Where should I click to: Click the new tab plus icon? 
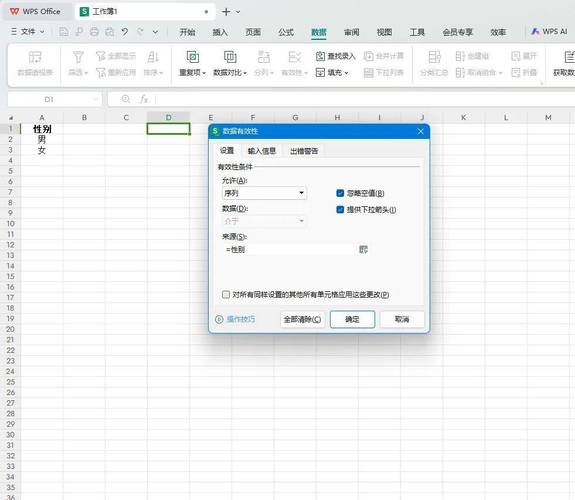(226, 12)
